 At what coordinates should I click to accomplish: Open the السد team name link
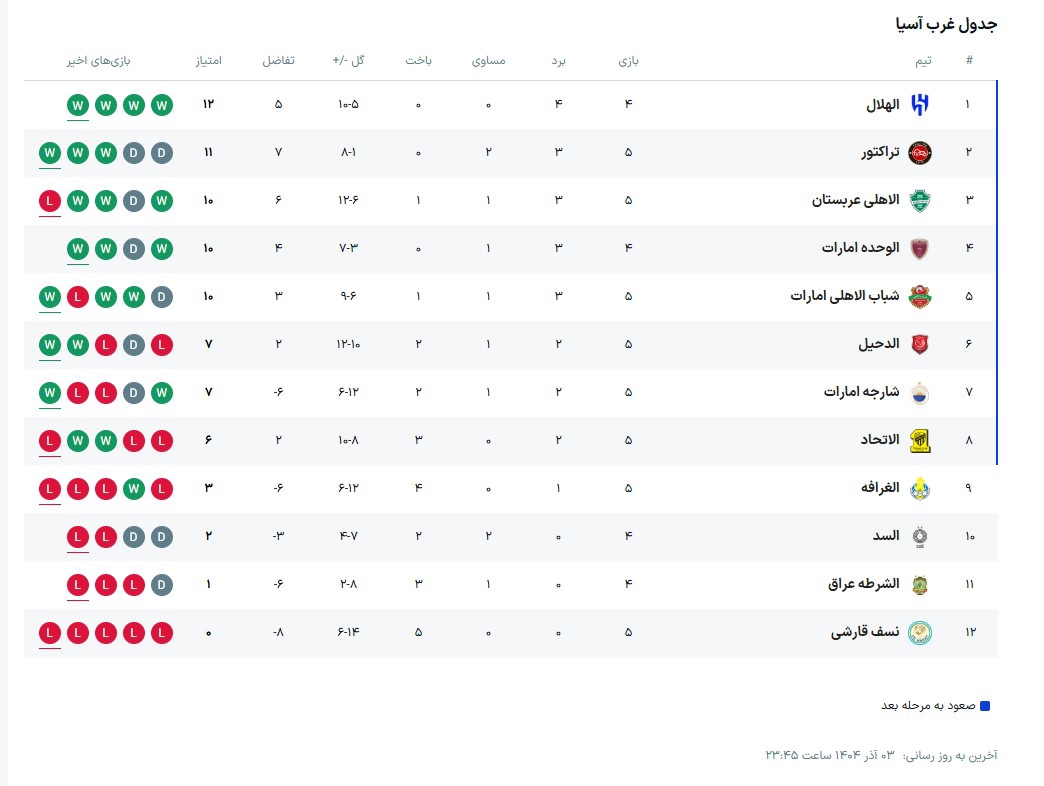click(885, 536)
